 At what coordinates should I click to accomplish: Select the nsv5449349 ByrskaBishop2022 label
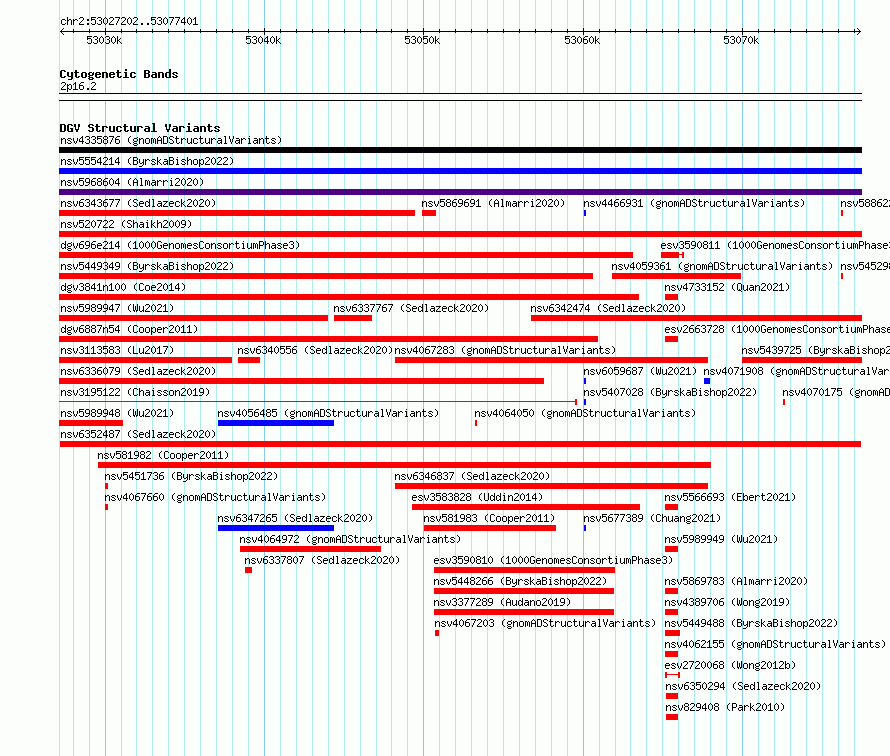[x=147, y=266]
